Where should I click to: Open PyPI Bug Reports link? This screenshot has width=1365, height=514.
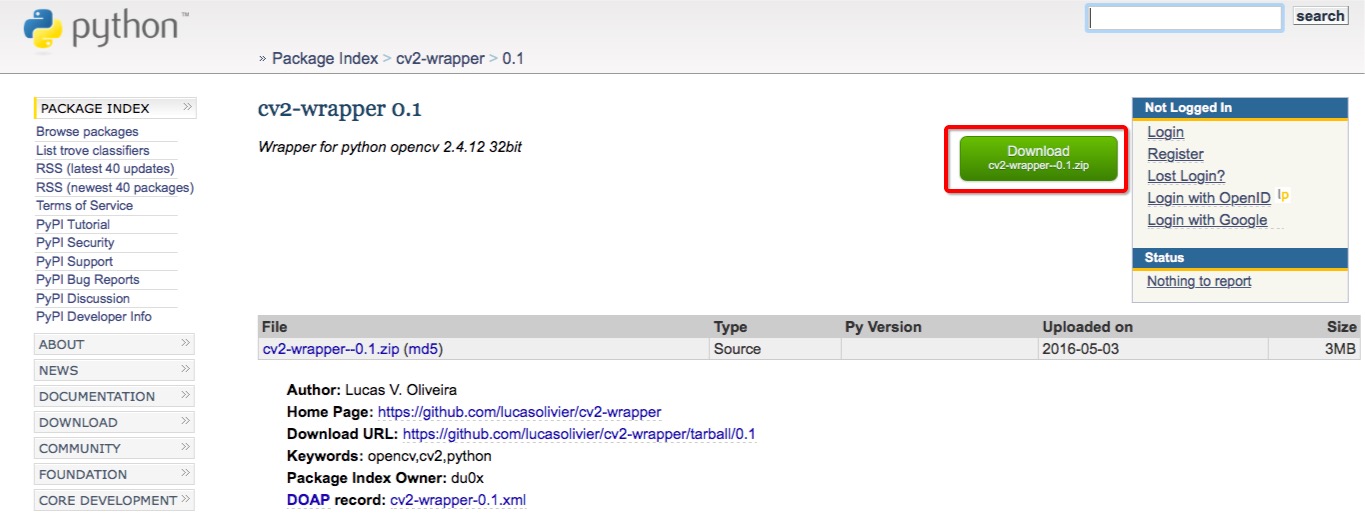pyautogui.click(x=88, y=280)
